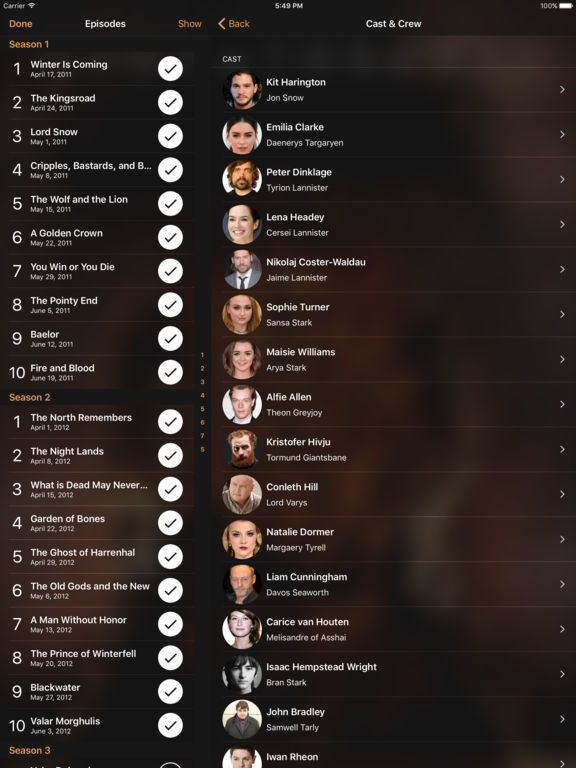This screenshot has height=768, width=576.
Task: Tap Peter Dinklage's round portrait
Action: (242, 179)
